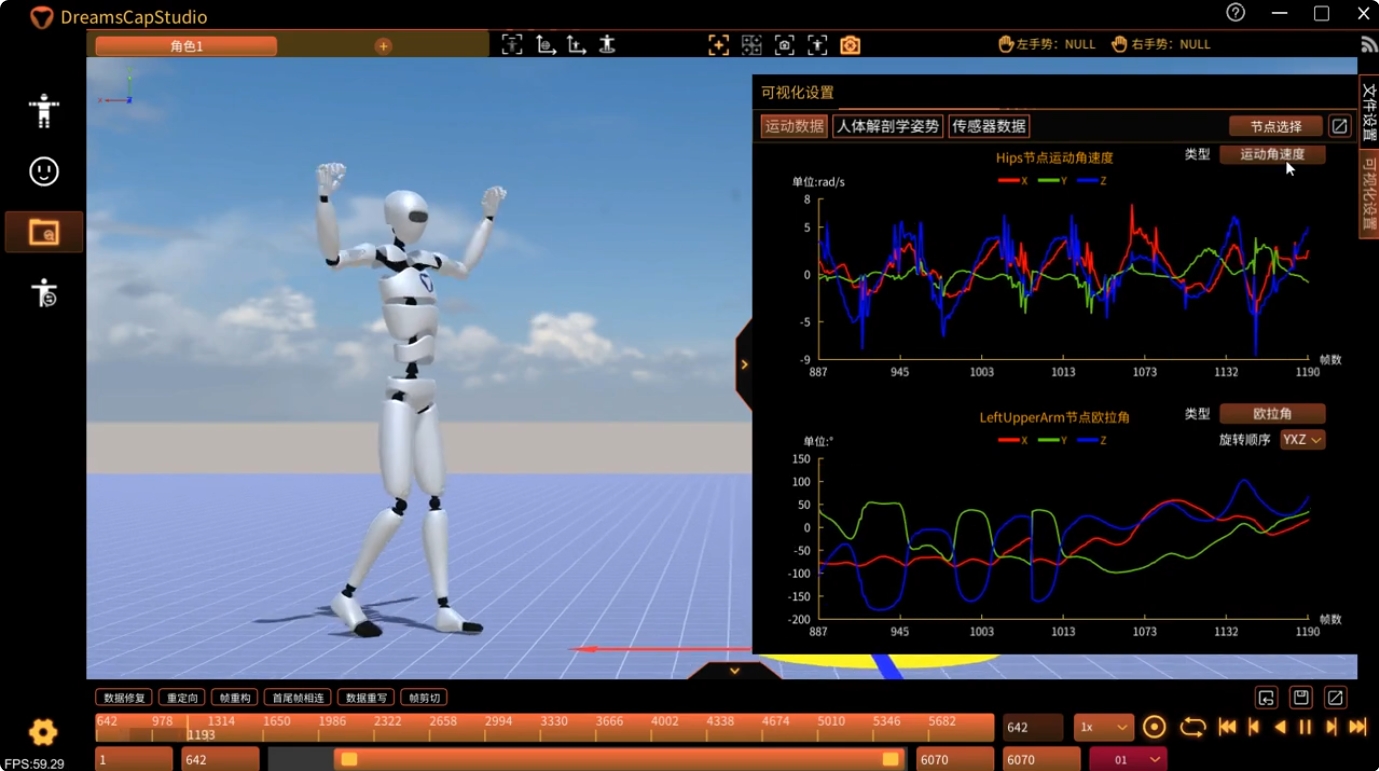Open the help question mark icon
1379x771 pixels.
point(1236,13)
